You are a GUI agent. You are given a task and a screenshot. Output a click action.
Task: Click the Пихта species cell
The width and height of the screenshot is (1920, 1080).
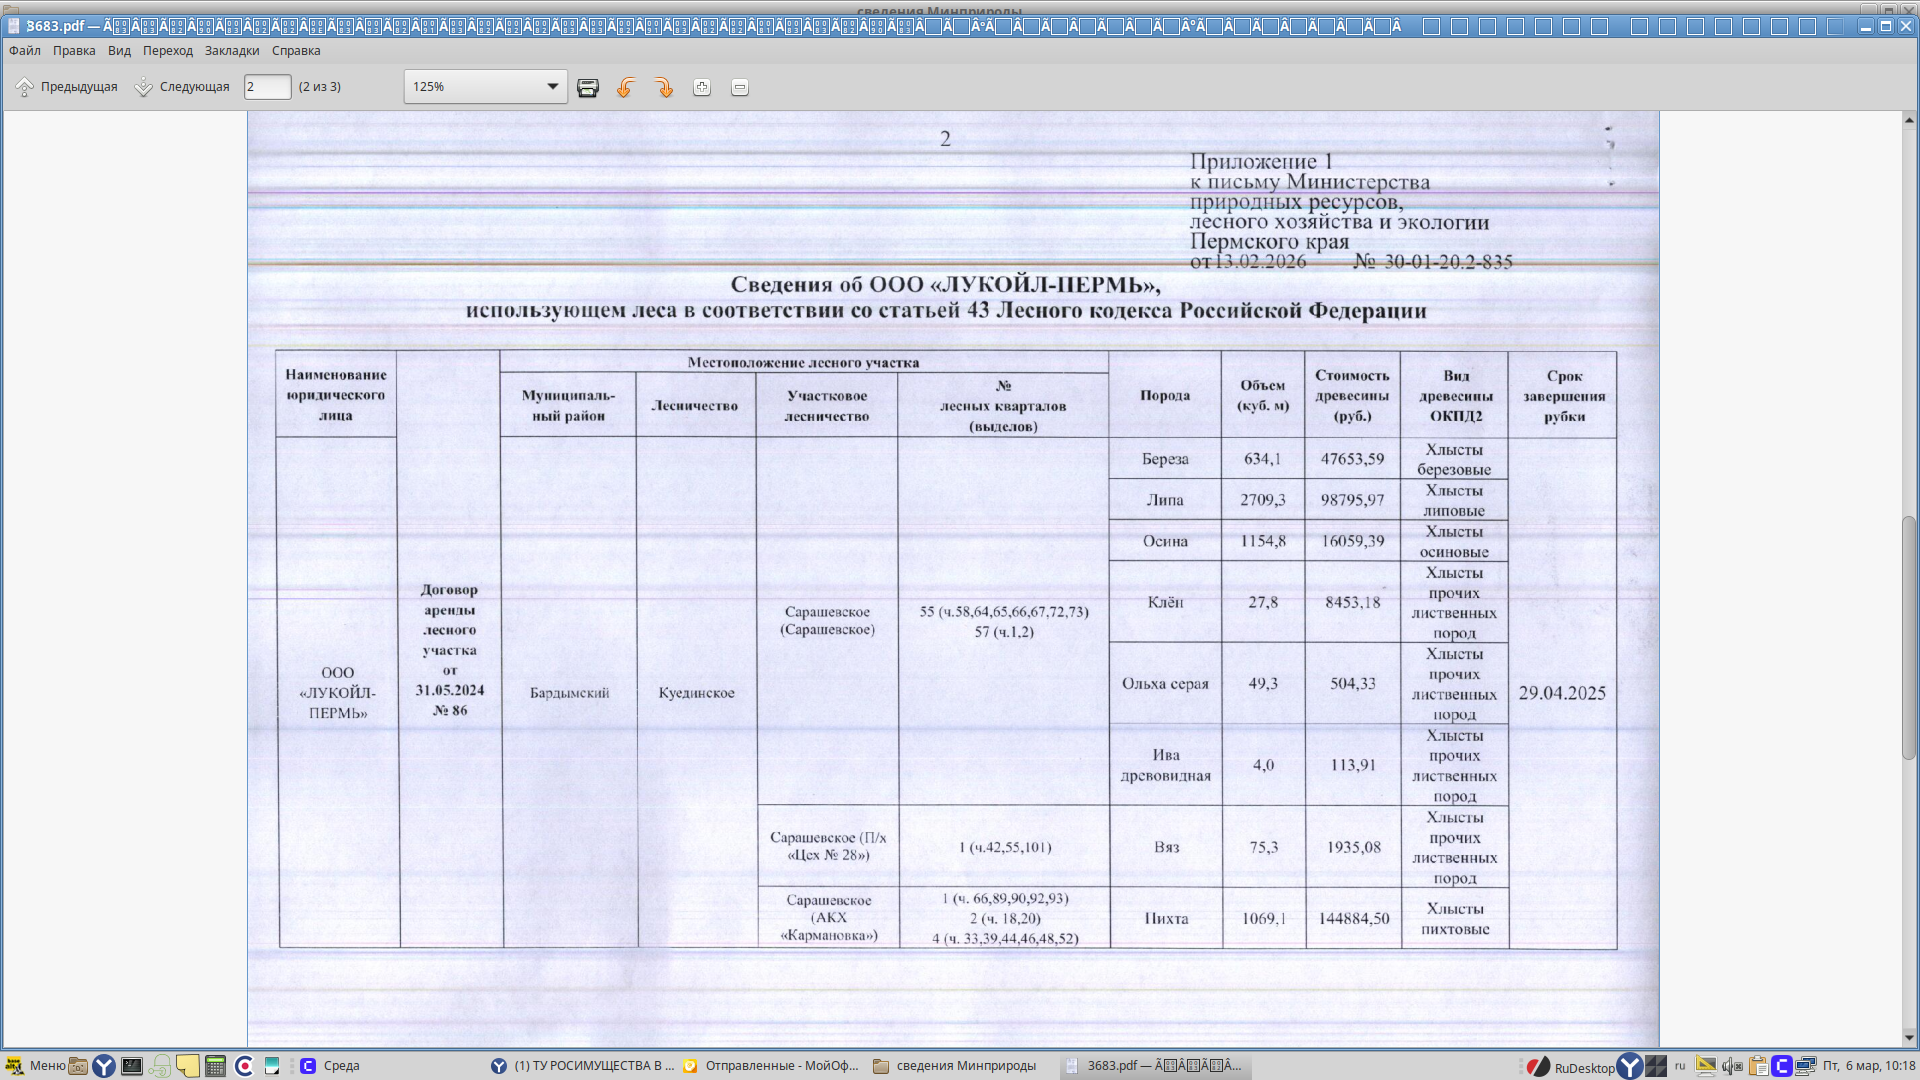[x=1166, y=918]
